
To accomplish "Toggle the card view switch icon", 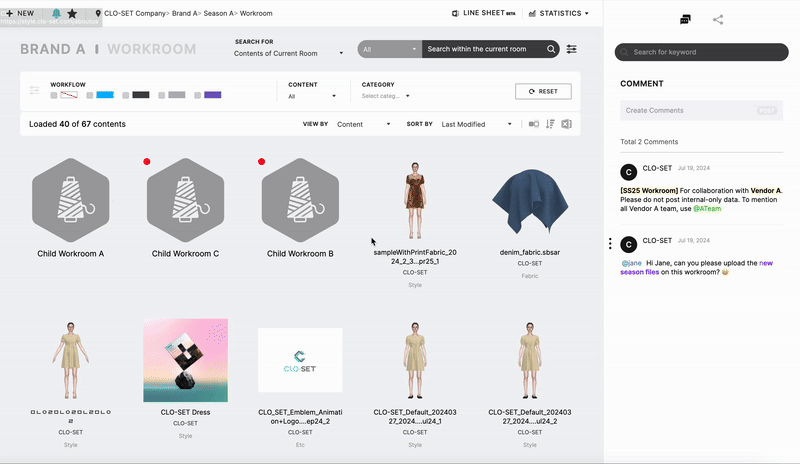I will tap(534, 124).
